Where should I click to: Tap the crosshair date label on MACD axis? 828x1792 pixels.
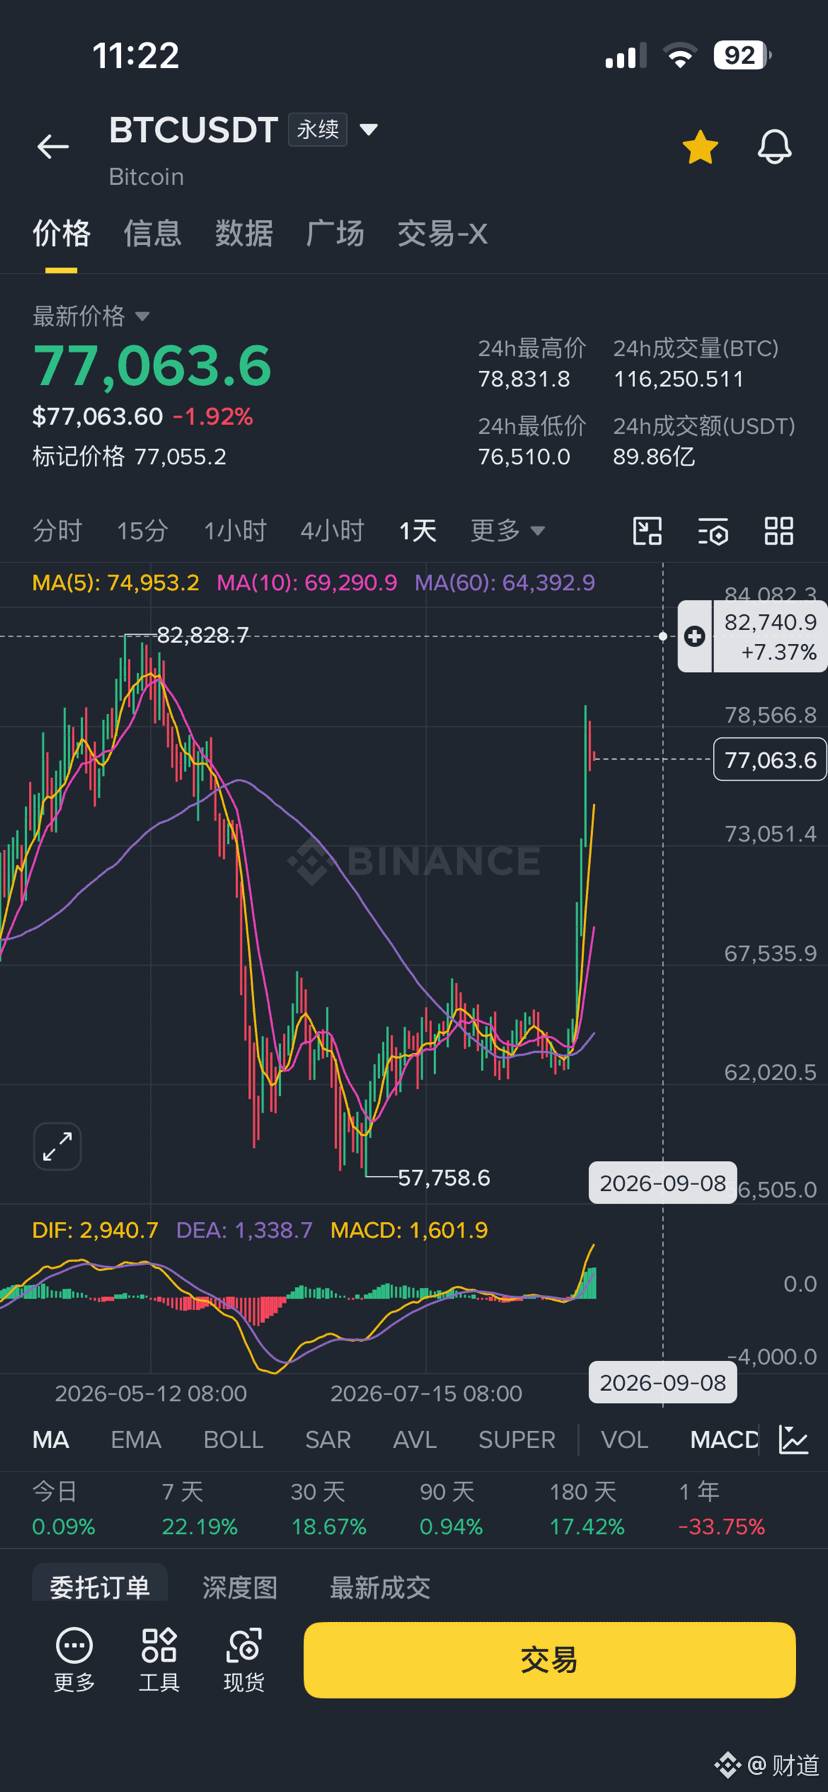pos(662,1383)
